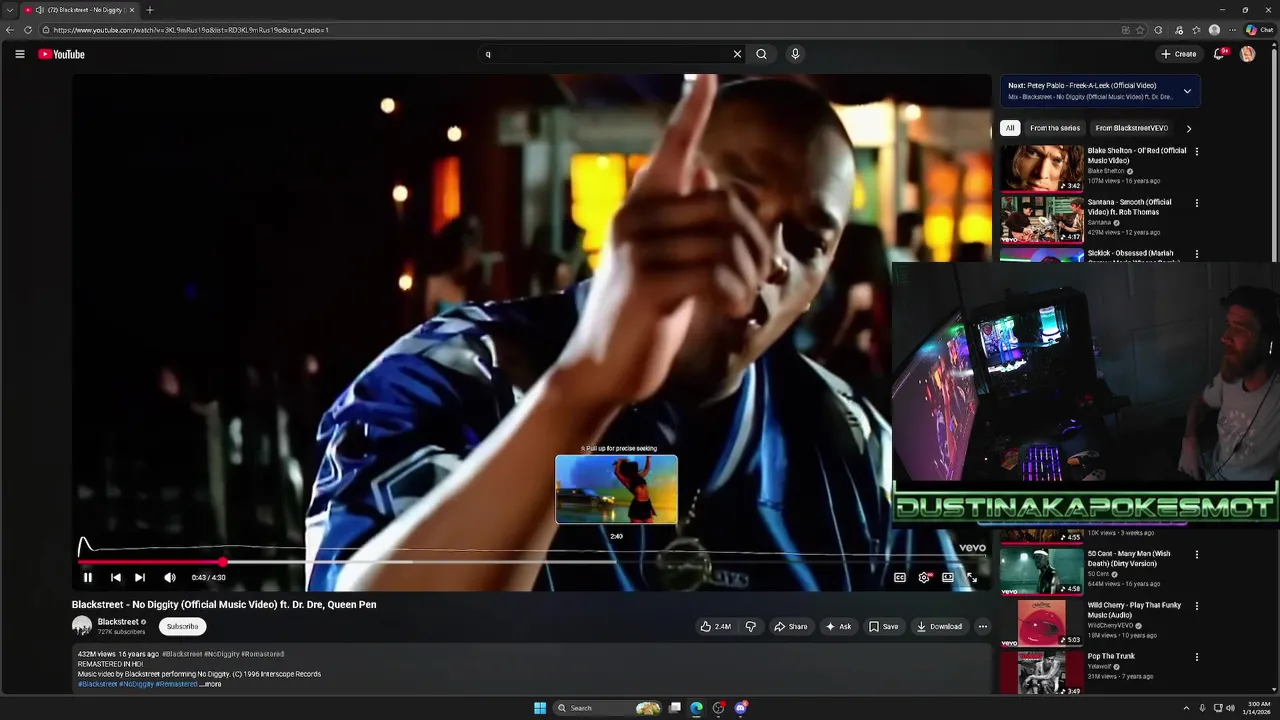Enter fullscreen on the video player
The image size is (1280, 720).
coord(972,577)
